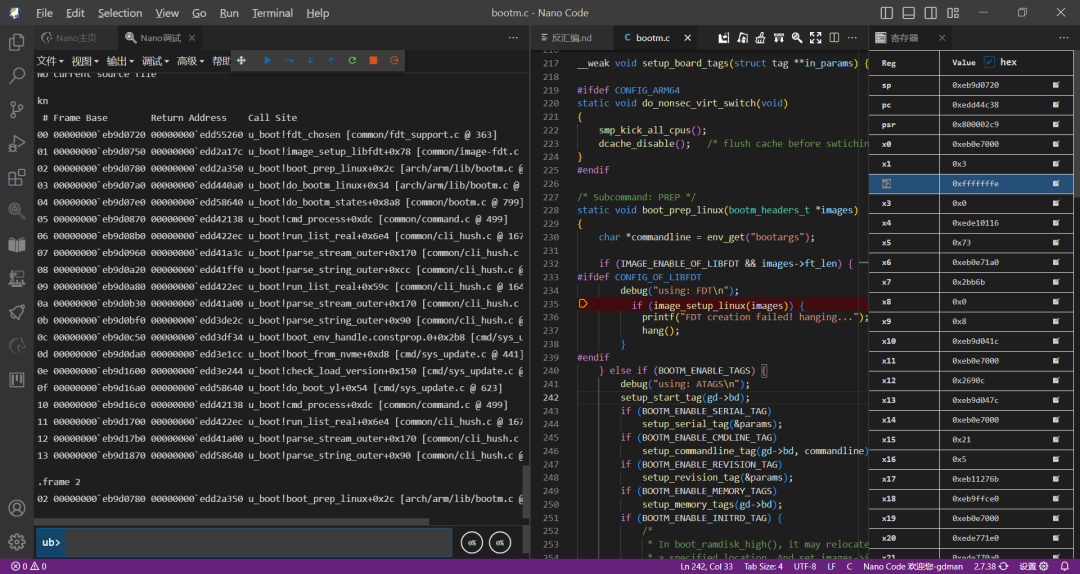1080x574 pixels.
Task: Click the notifications bell in status bar
Action: pos(1064,566)
